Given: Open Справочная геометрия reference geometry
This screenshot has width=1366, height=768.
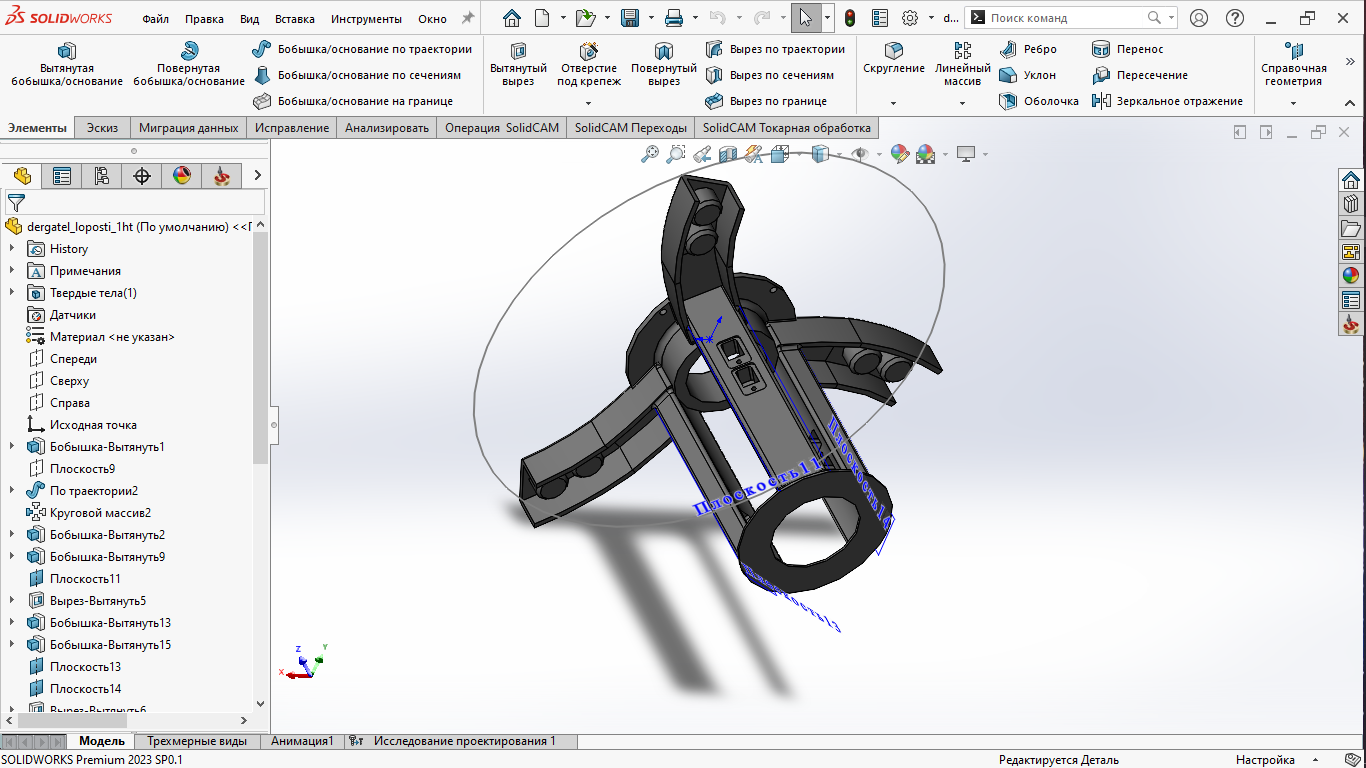Looking at the screenshot, I should click(x=1294, y=66).
